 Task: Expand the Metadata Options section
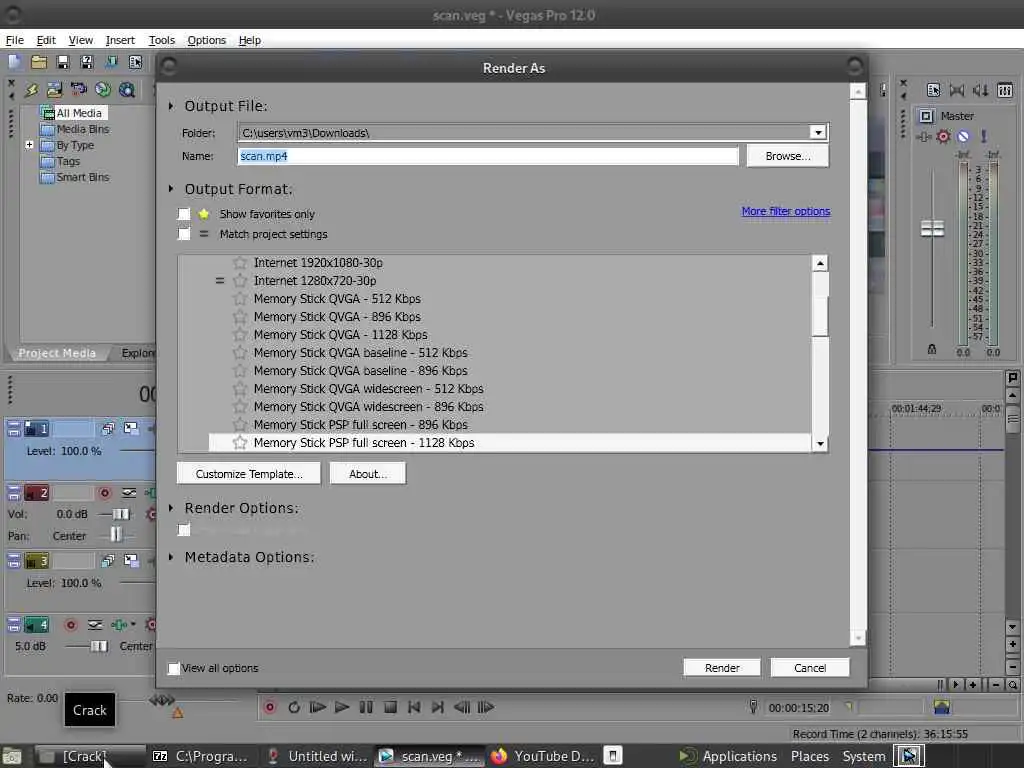tap(171, 557)
